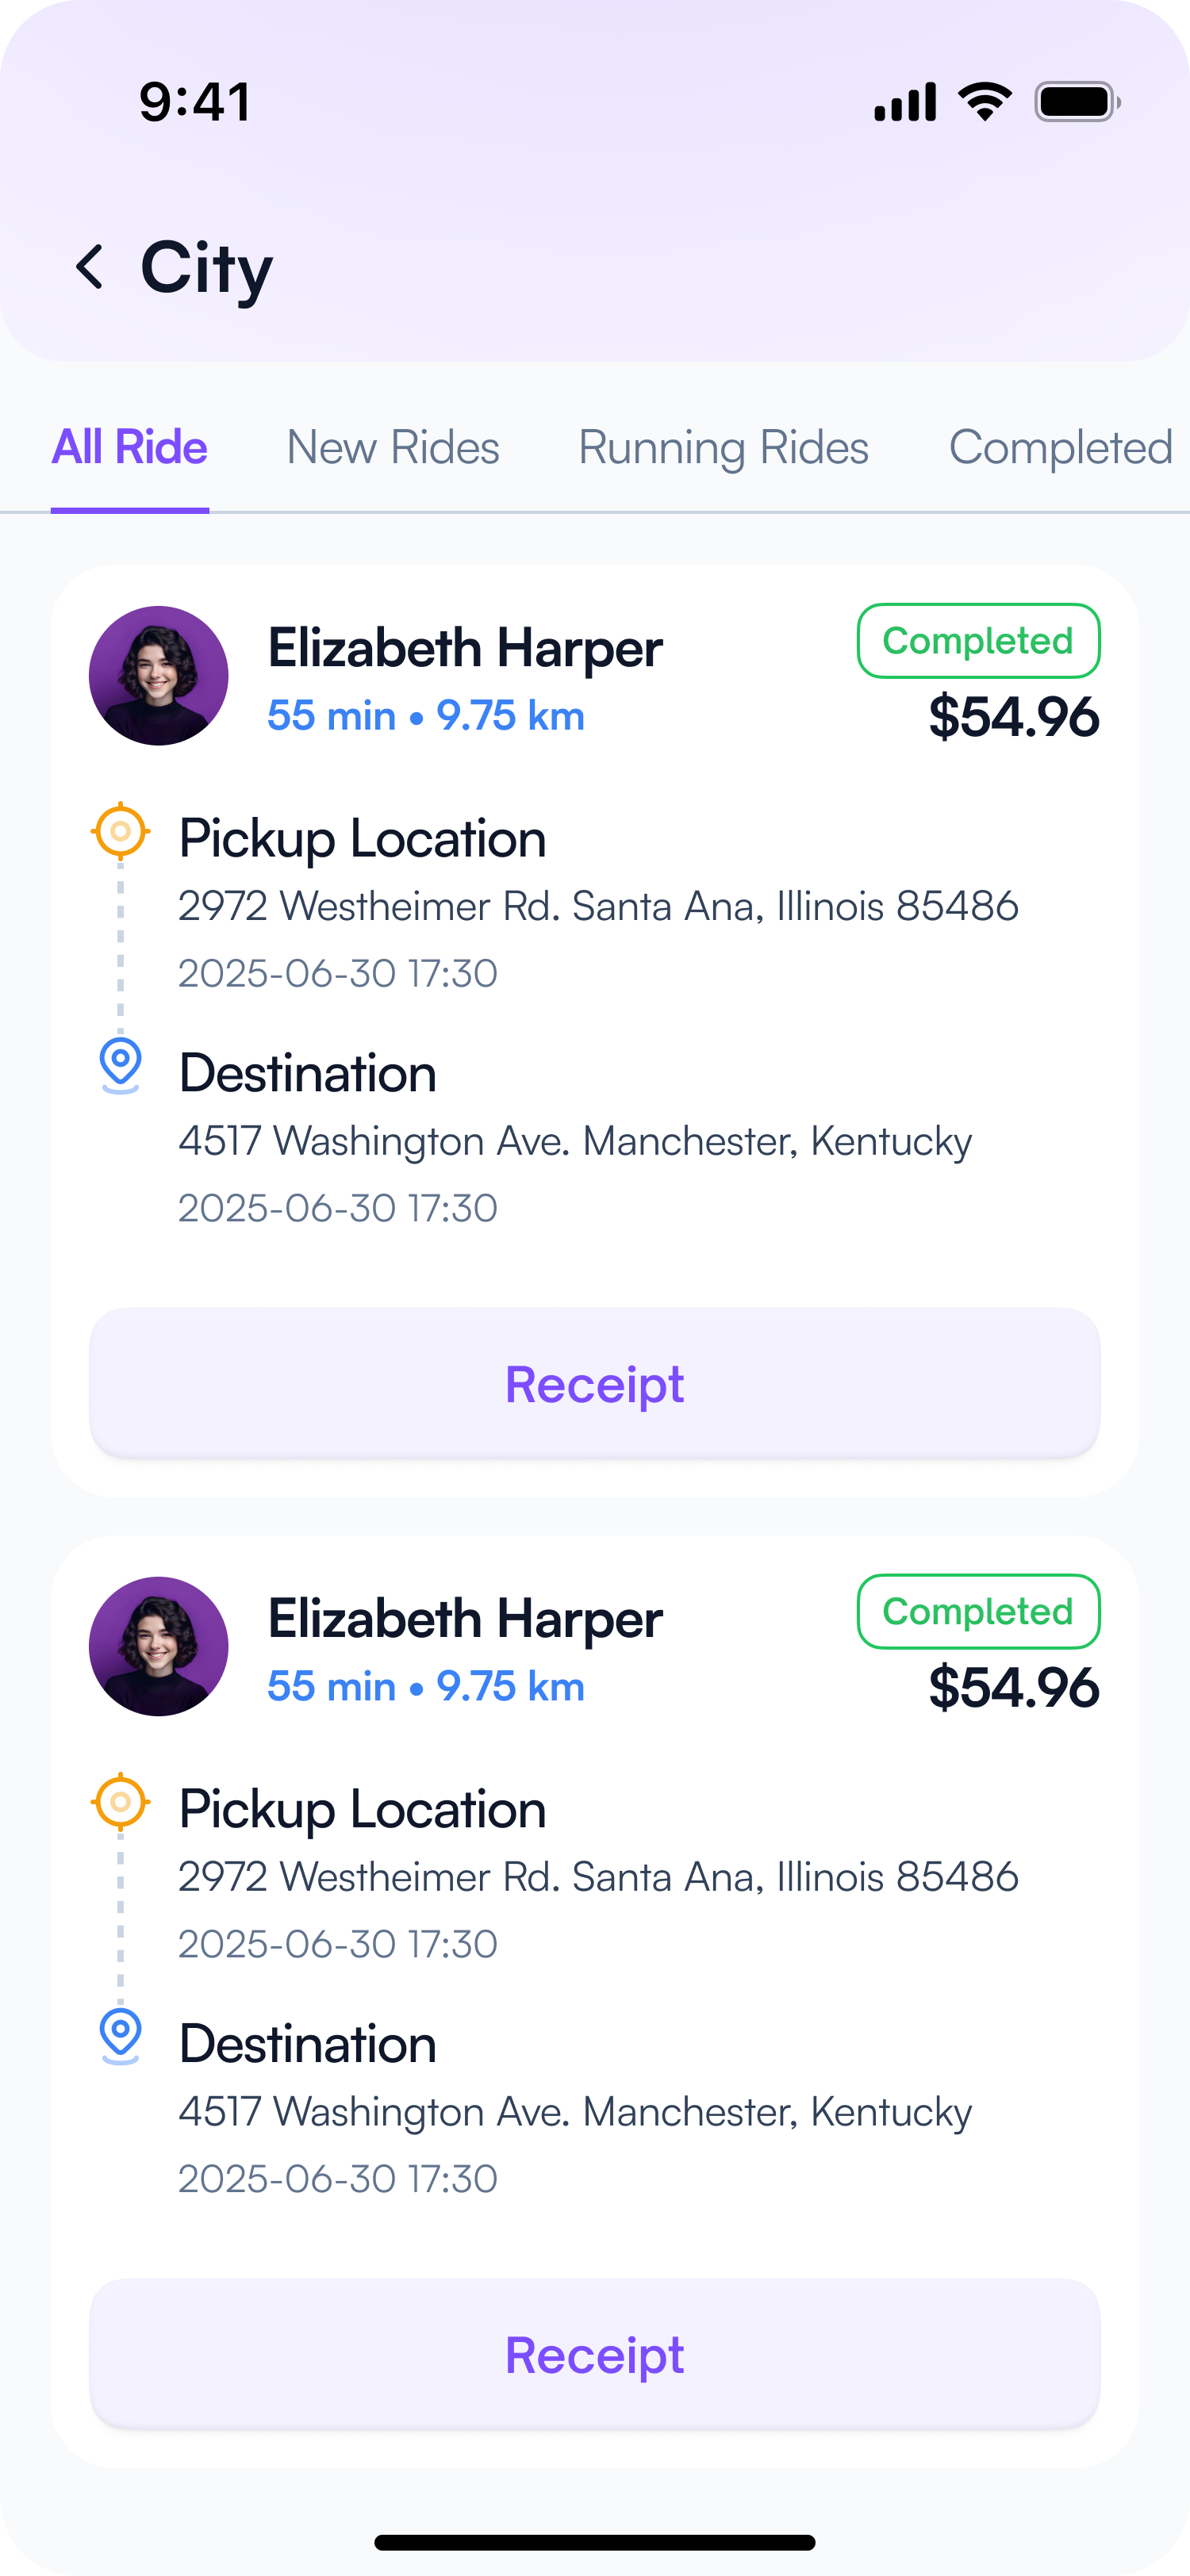Tap the orange pickup target icon in second ride
The height and width of the screenshot is (2576, 1190).
coord(121,1802)
